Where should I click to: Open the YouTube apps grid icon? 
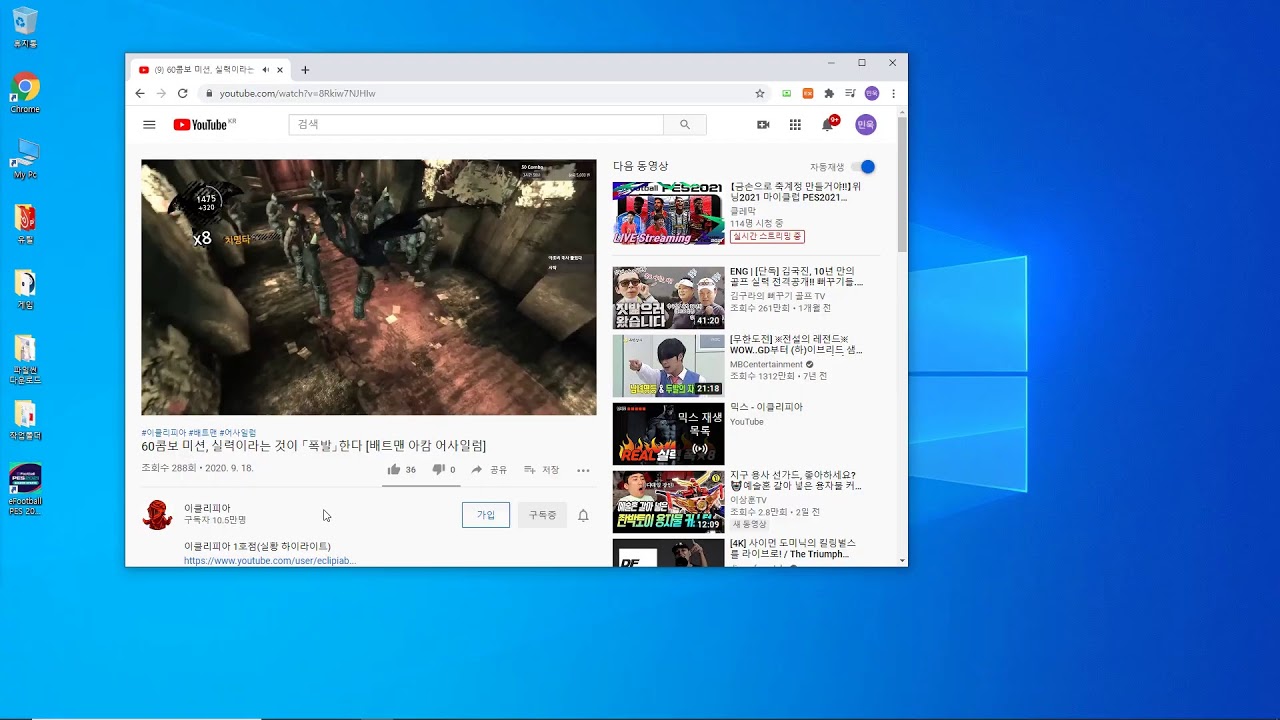(x=795, y=125)
